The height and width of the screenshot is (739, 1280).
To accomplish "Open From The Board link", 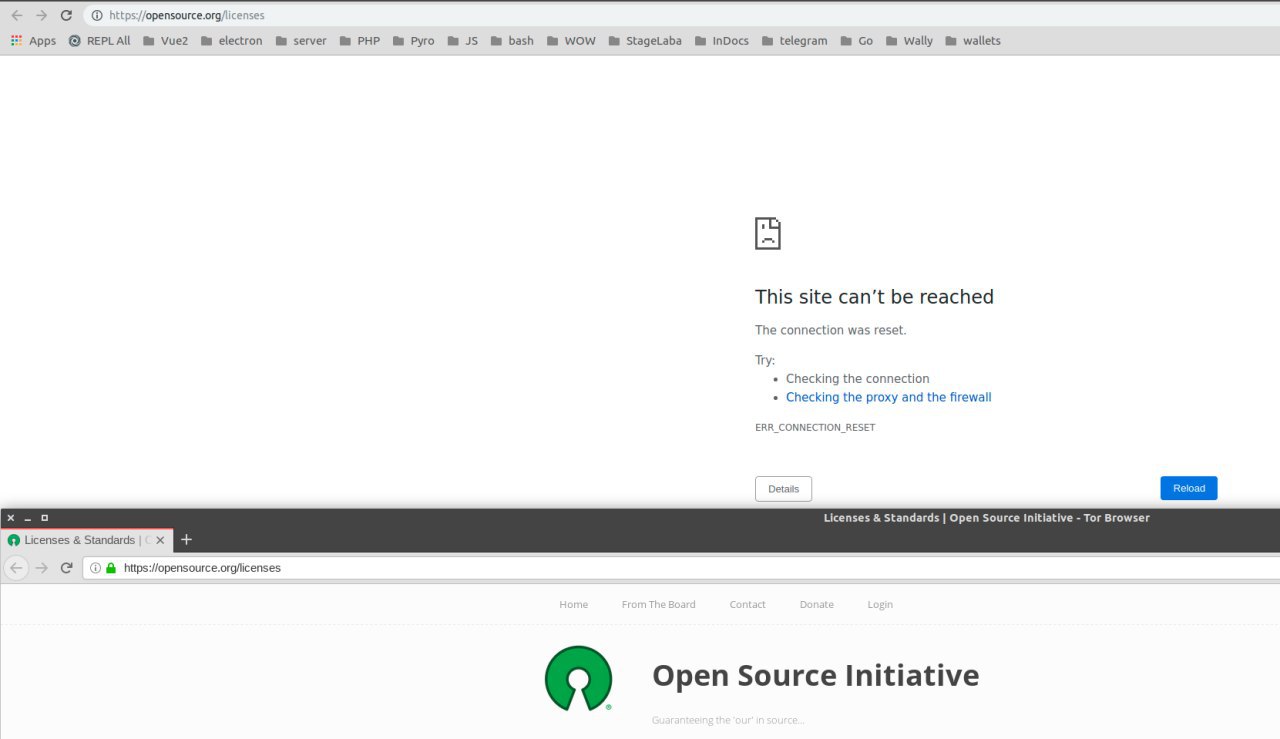I will point(658,604).
